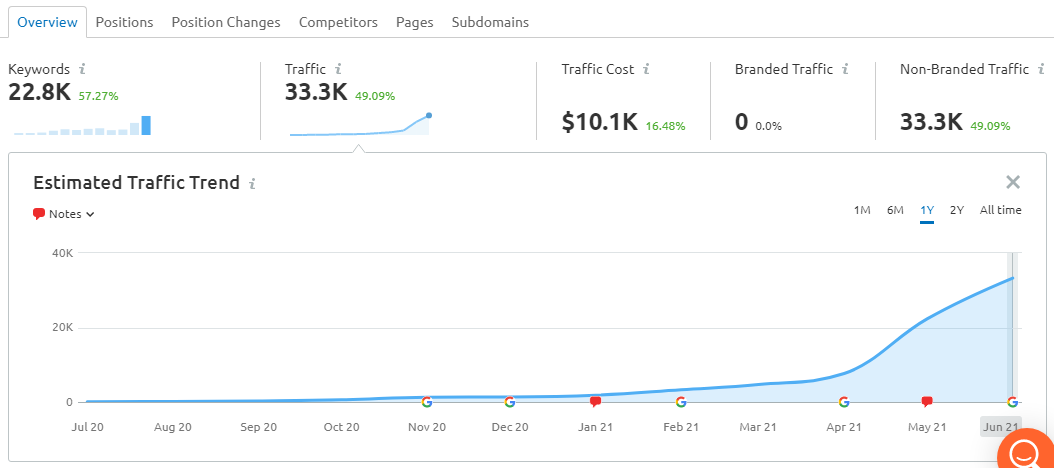The height and width of the screenshot is (468, 1054).
Task: Open the orange chat support bubble
Action: pyautogui.click(x=1025, y=449)
